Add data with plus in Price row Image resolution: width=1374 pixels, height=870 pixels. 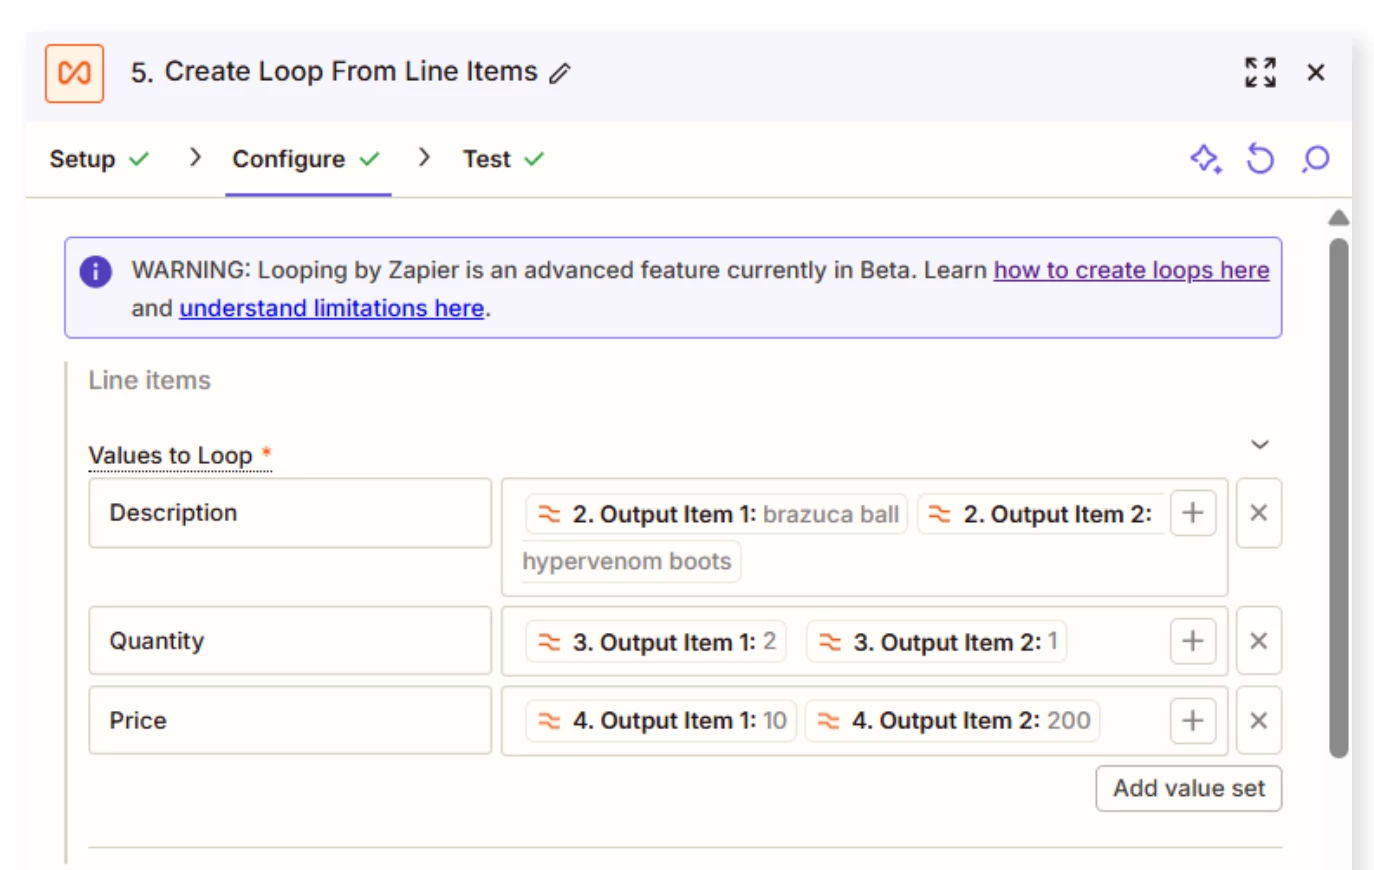pyautogui.click(x=1193, y=720)
